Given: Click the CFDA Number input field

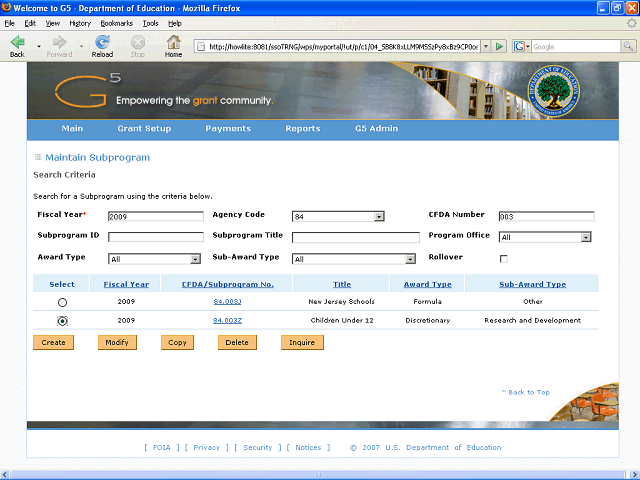Looking at the screenshot, I should [x=546, y=216].
